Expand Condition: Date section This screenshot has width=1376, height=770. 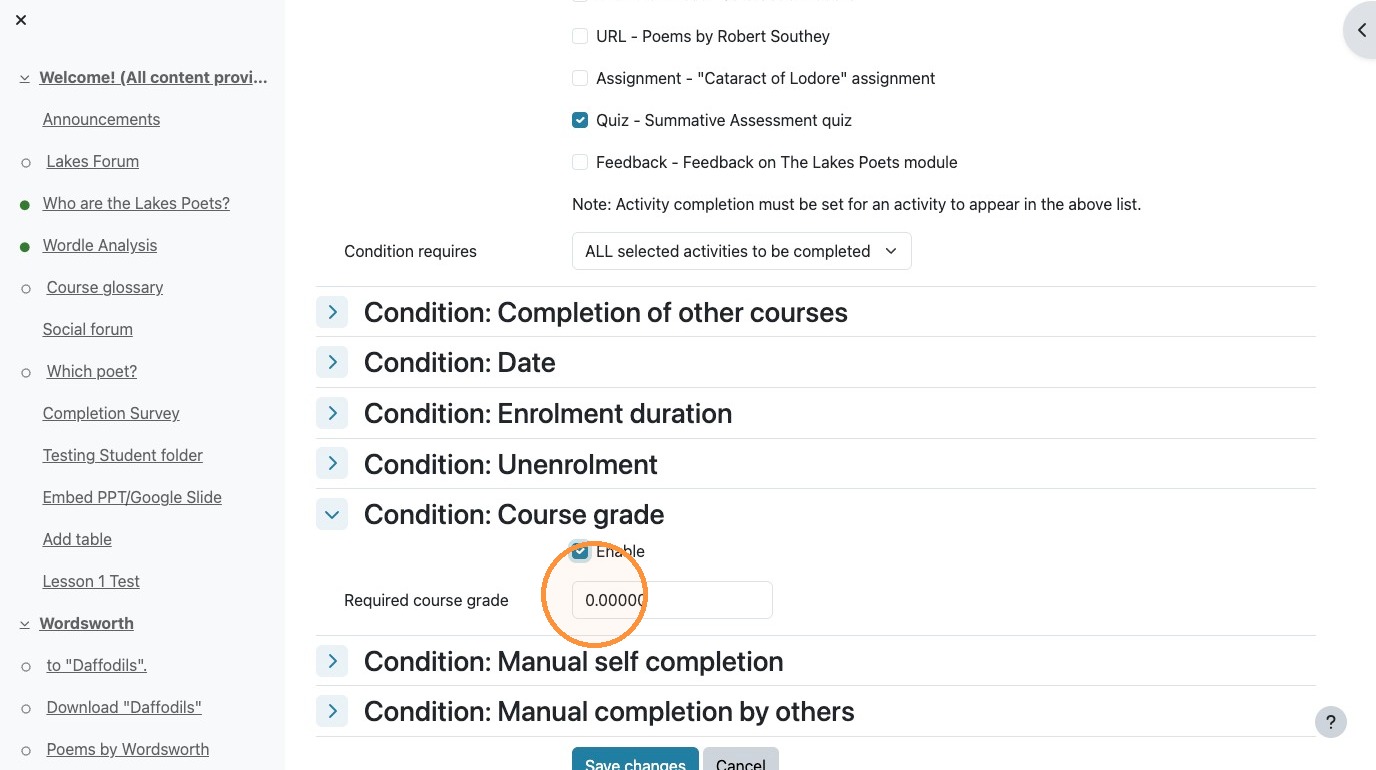click(x=332, y=362)
